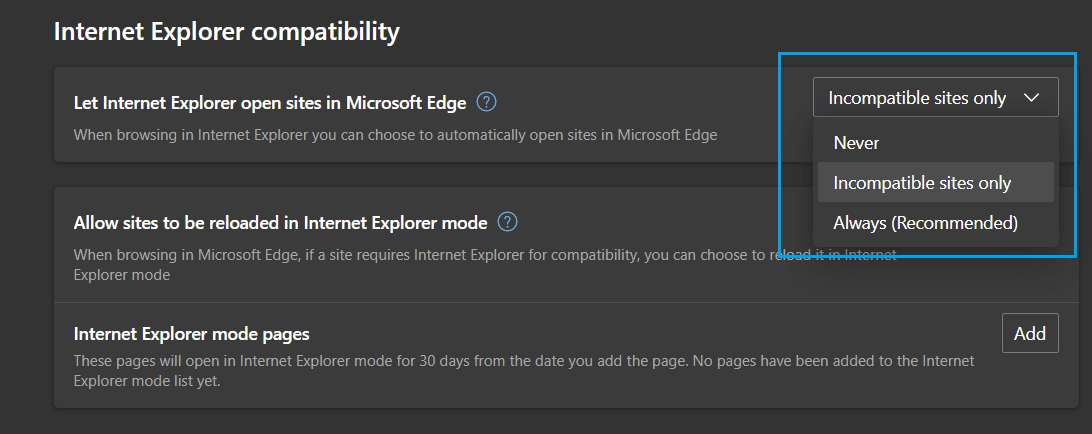Click the blue highlight border around the dropdown

click(779, 155)
